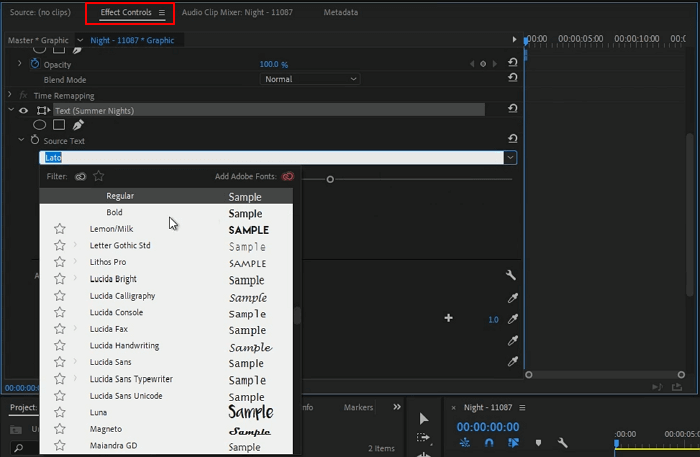This screenshot has height=457, width=700.
Task: Open the Markers panel tab
Action: tap(358, 407)
